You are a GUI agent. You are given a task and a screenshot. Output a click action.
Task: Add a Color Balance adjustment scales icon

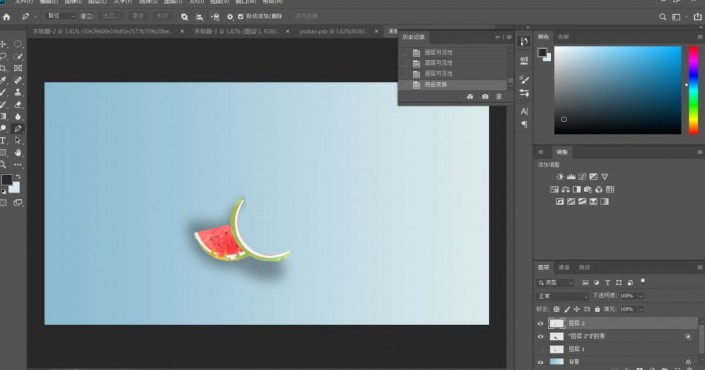[x=566, y=189]
